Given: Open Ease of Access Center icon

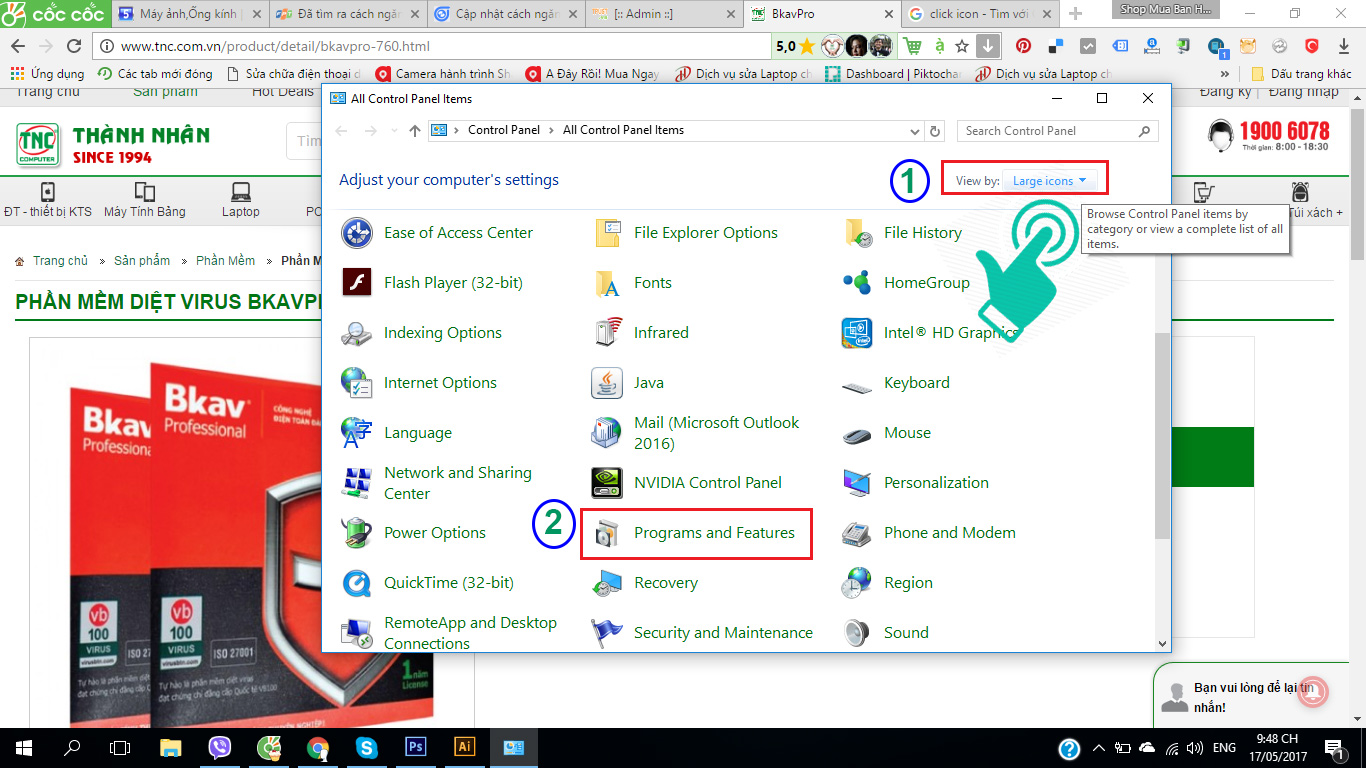Looking at the screenshot, I should 357,233.
